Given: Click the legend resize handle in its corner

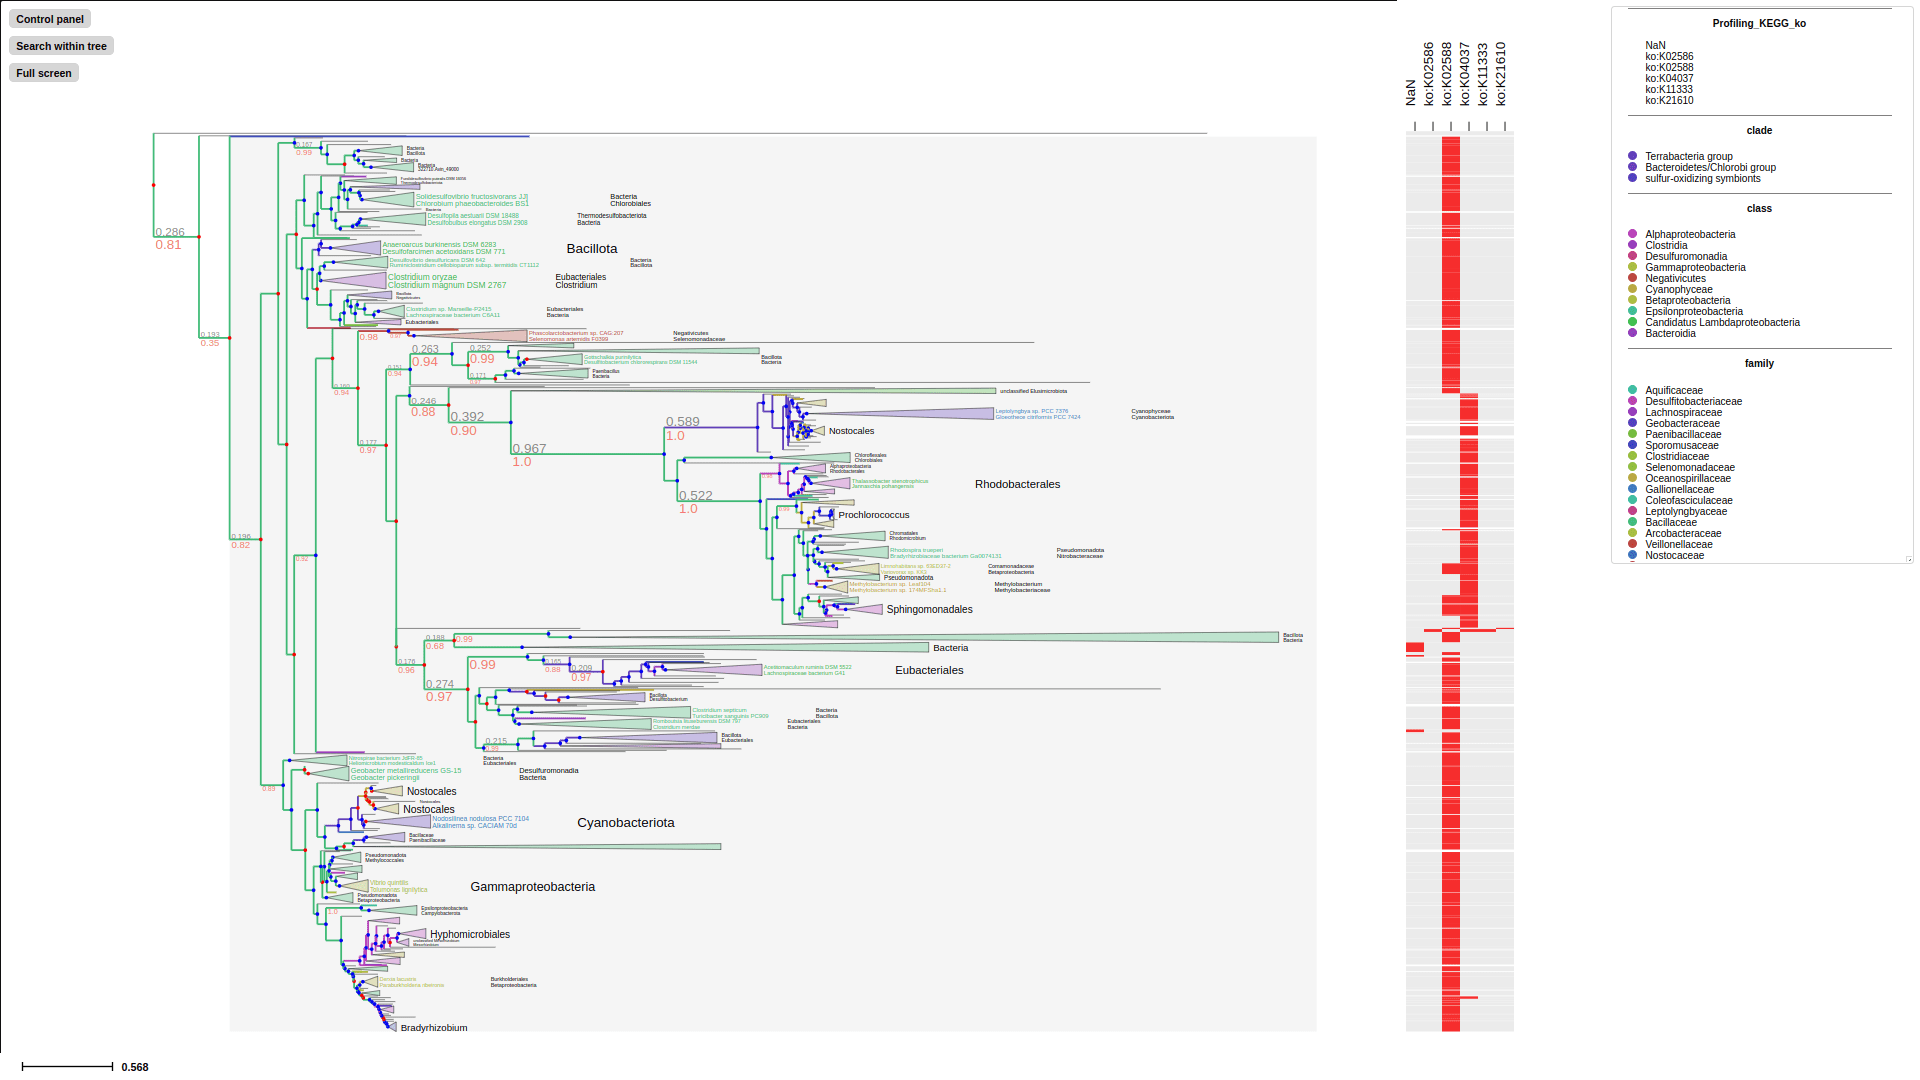Looking at the screenshot, I should pos(1908,559).
